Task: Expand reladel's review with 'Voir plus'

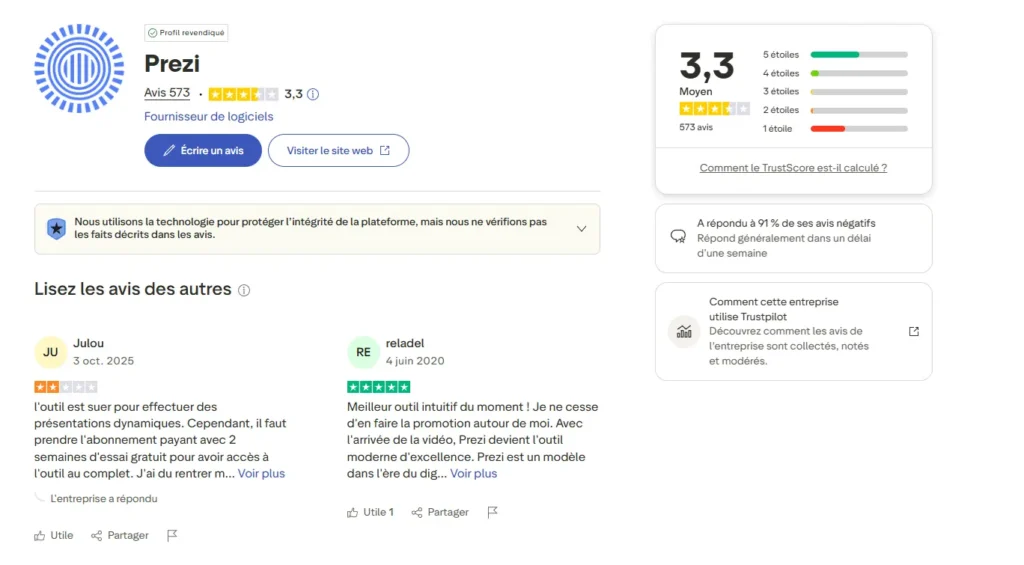Action: pyautogui.click(x=473, y=473)
